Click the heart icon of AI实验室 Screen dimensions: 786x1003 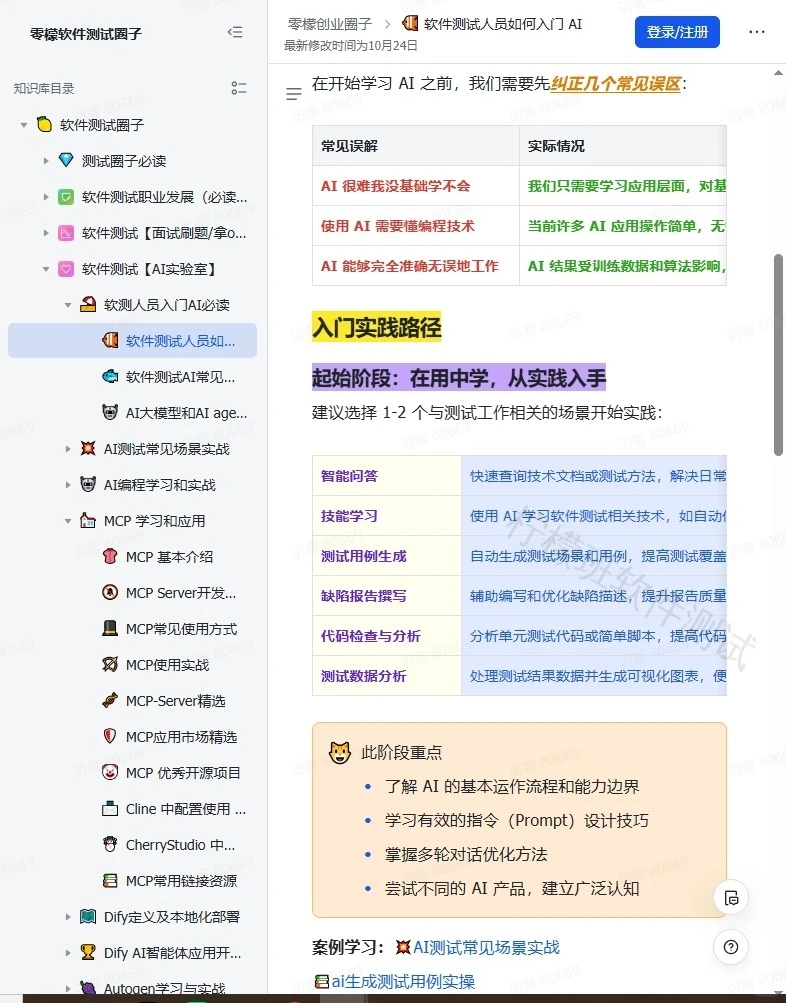click(x=66, y=269)
